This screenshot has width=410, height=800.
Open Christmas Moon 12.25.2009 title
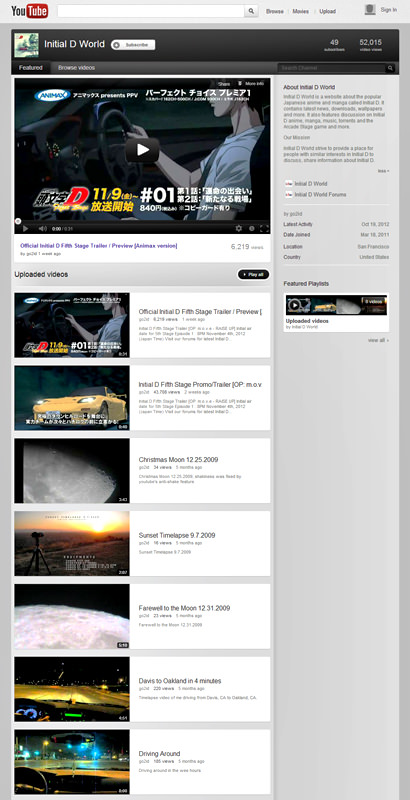tap(178, 460)
